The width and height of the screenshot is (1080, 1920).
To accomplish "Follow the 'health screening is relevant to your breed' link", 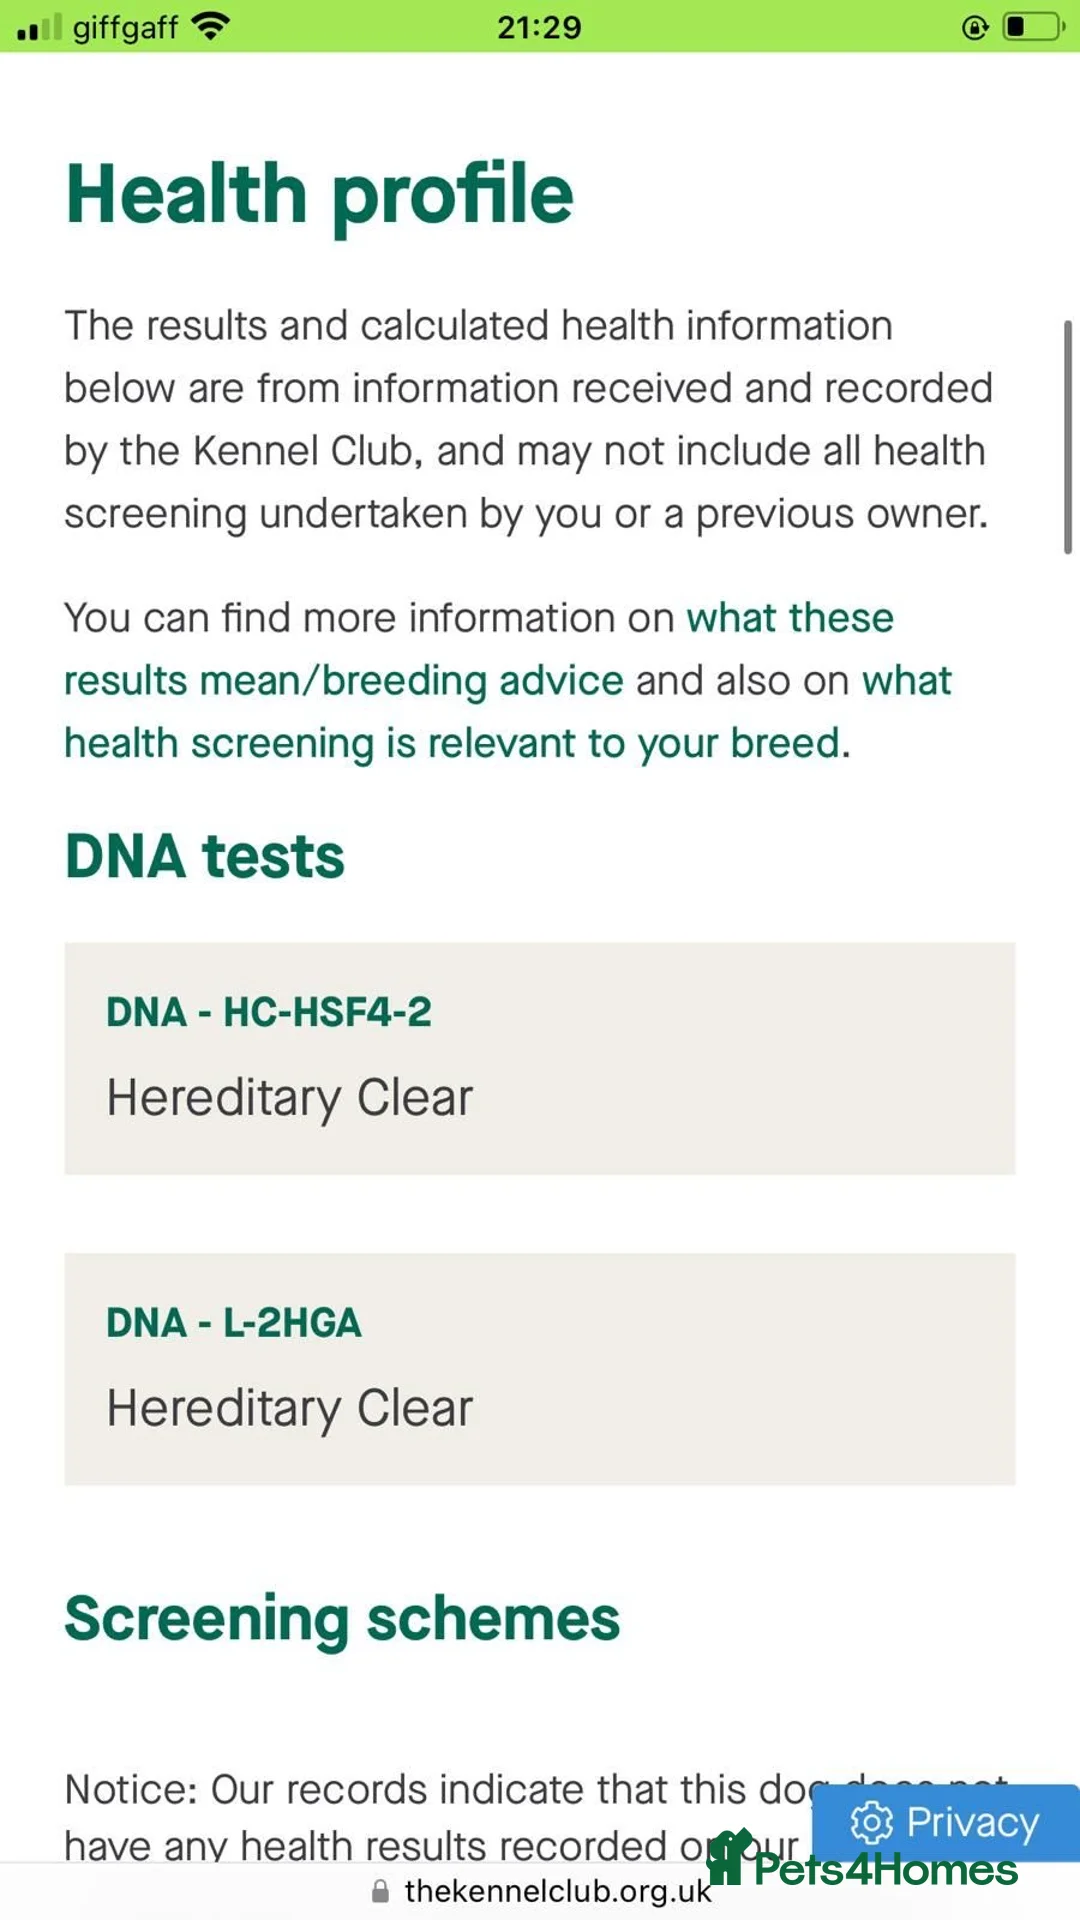I will click(451, 743).
